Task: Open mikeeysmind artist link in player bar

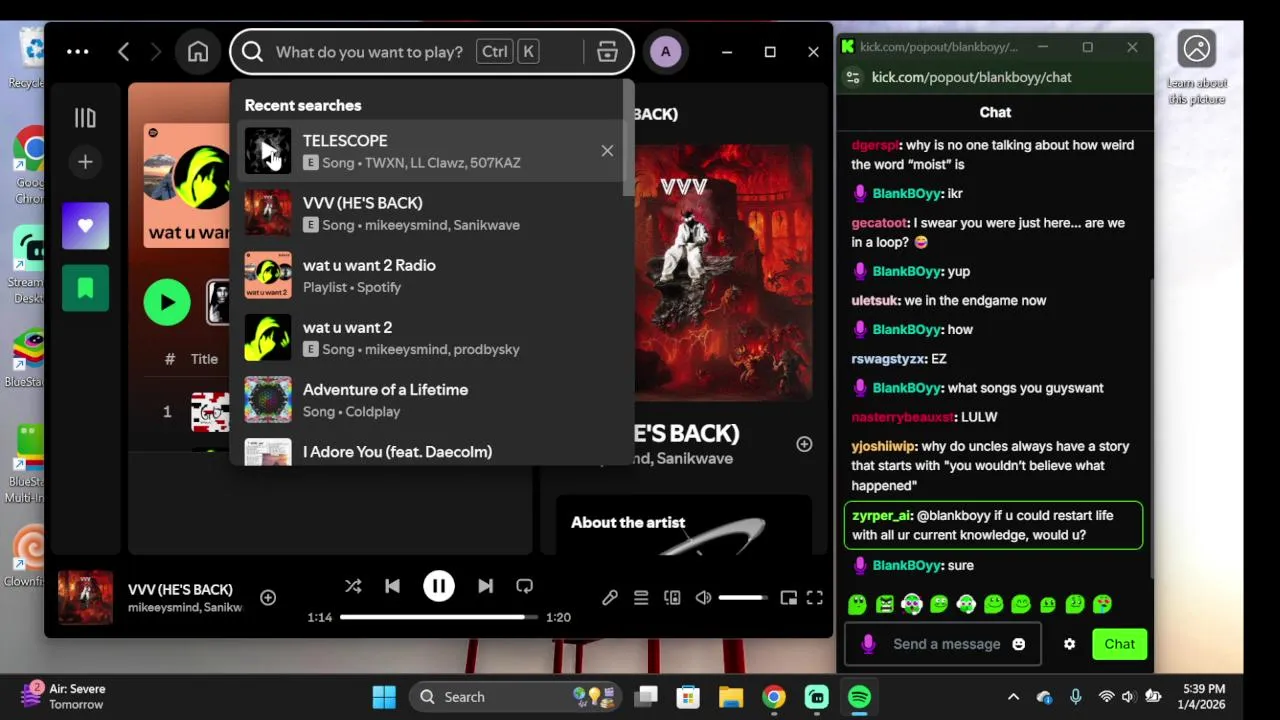Action: pos(163,607)
